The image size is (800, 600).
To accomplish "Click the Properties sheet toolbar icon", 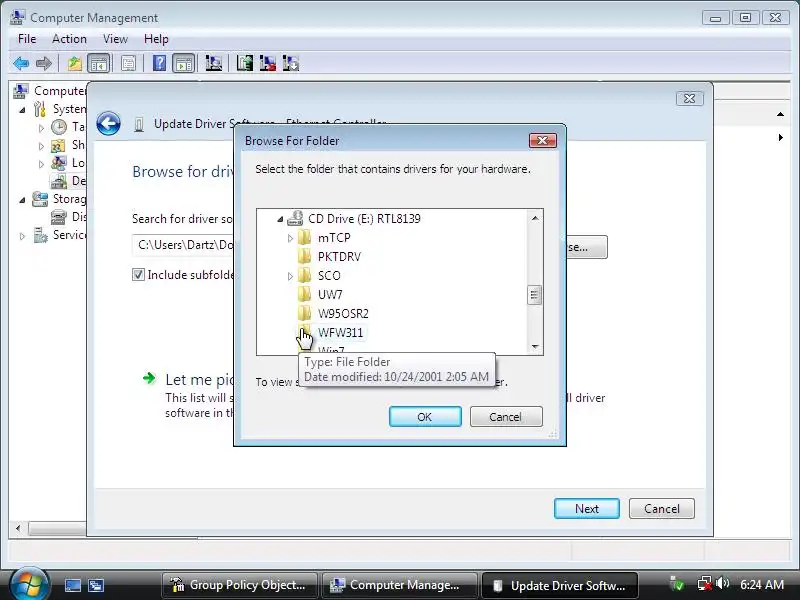I will click(x=129, y=64).
